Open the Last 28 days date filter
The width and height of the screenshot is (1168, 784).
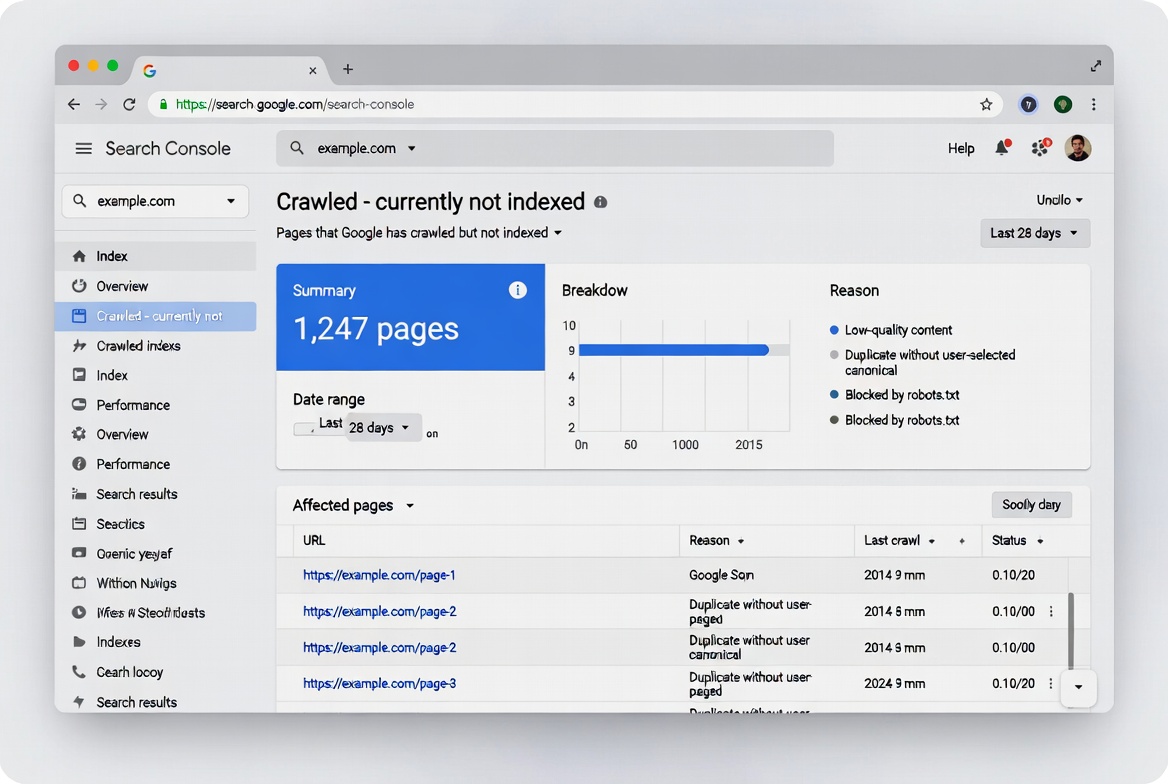point(1035,233)
